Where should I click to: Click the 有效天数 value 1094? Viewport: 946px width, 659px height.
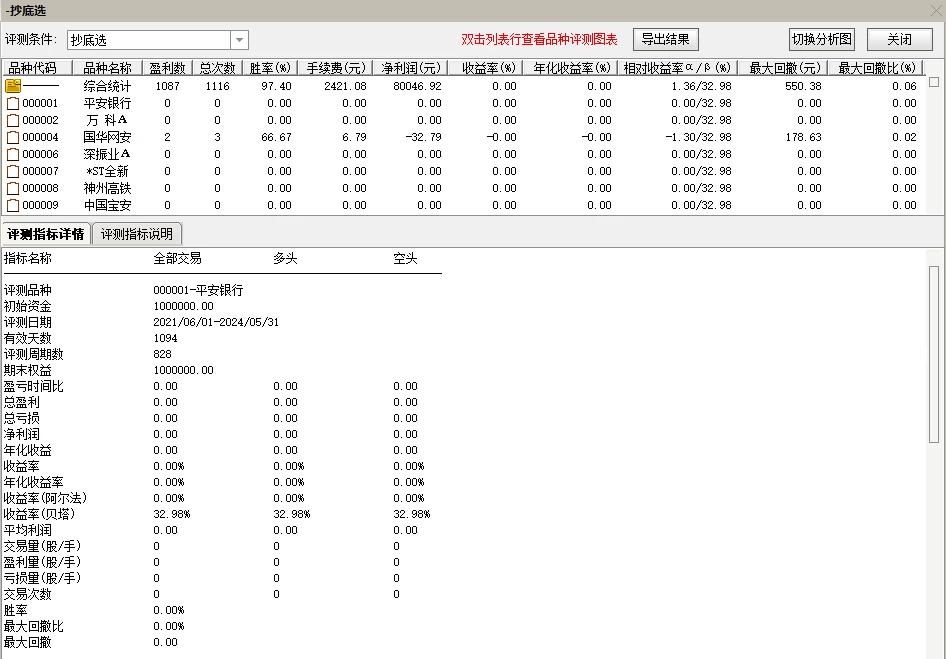165,339
